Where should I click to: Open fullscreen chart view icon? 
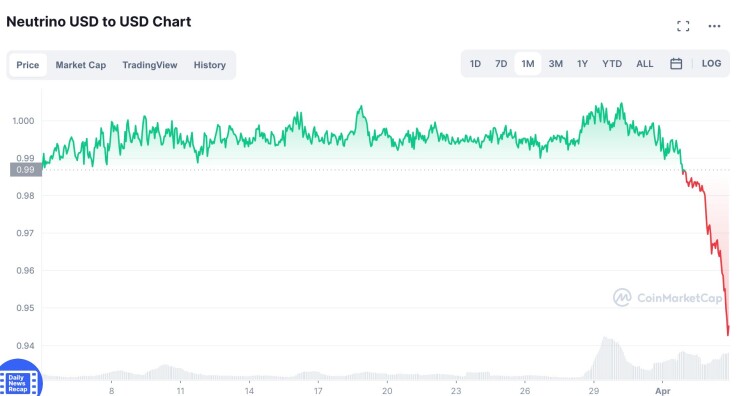coord(683,26)
